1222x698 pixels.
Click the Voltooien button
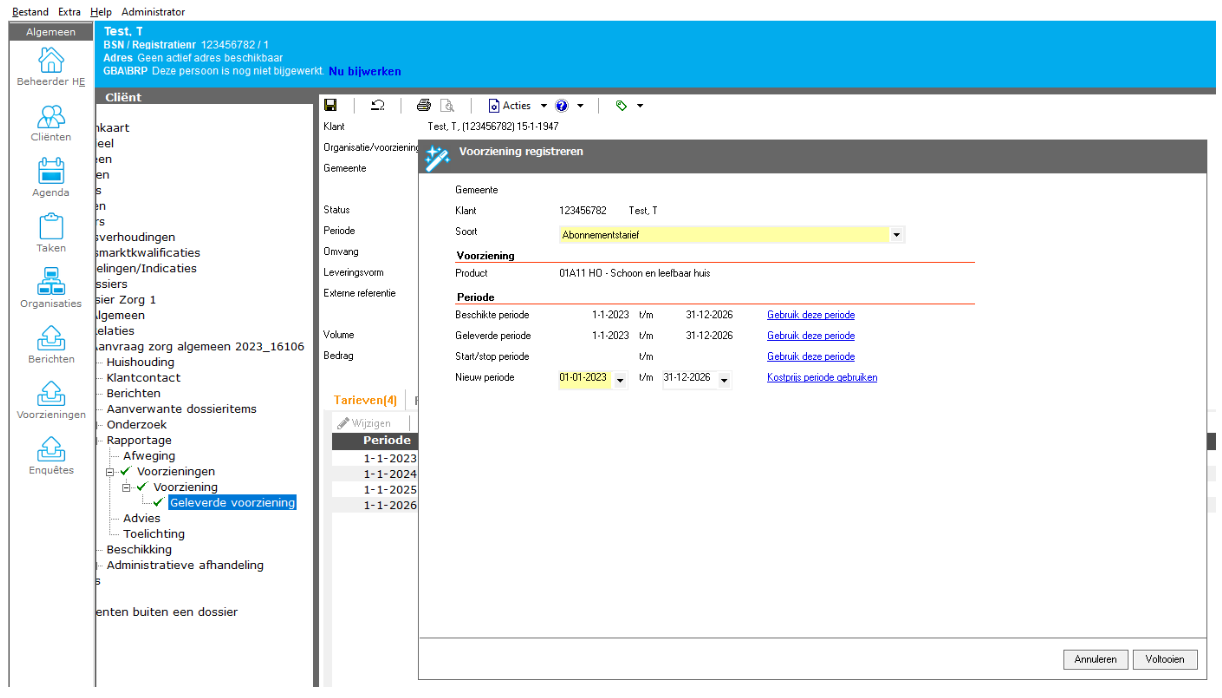[x=1164, y=659]
